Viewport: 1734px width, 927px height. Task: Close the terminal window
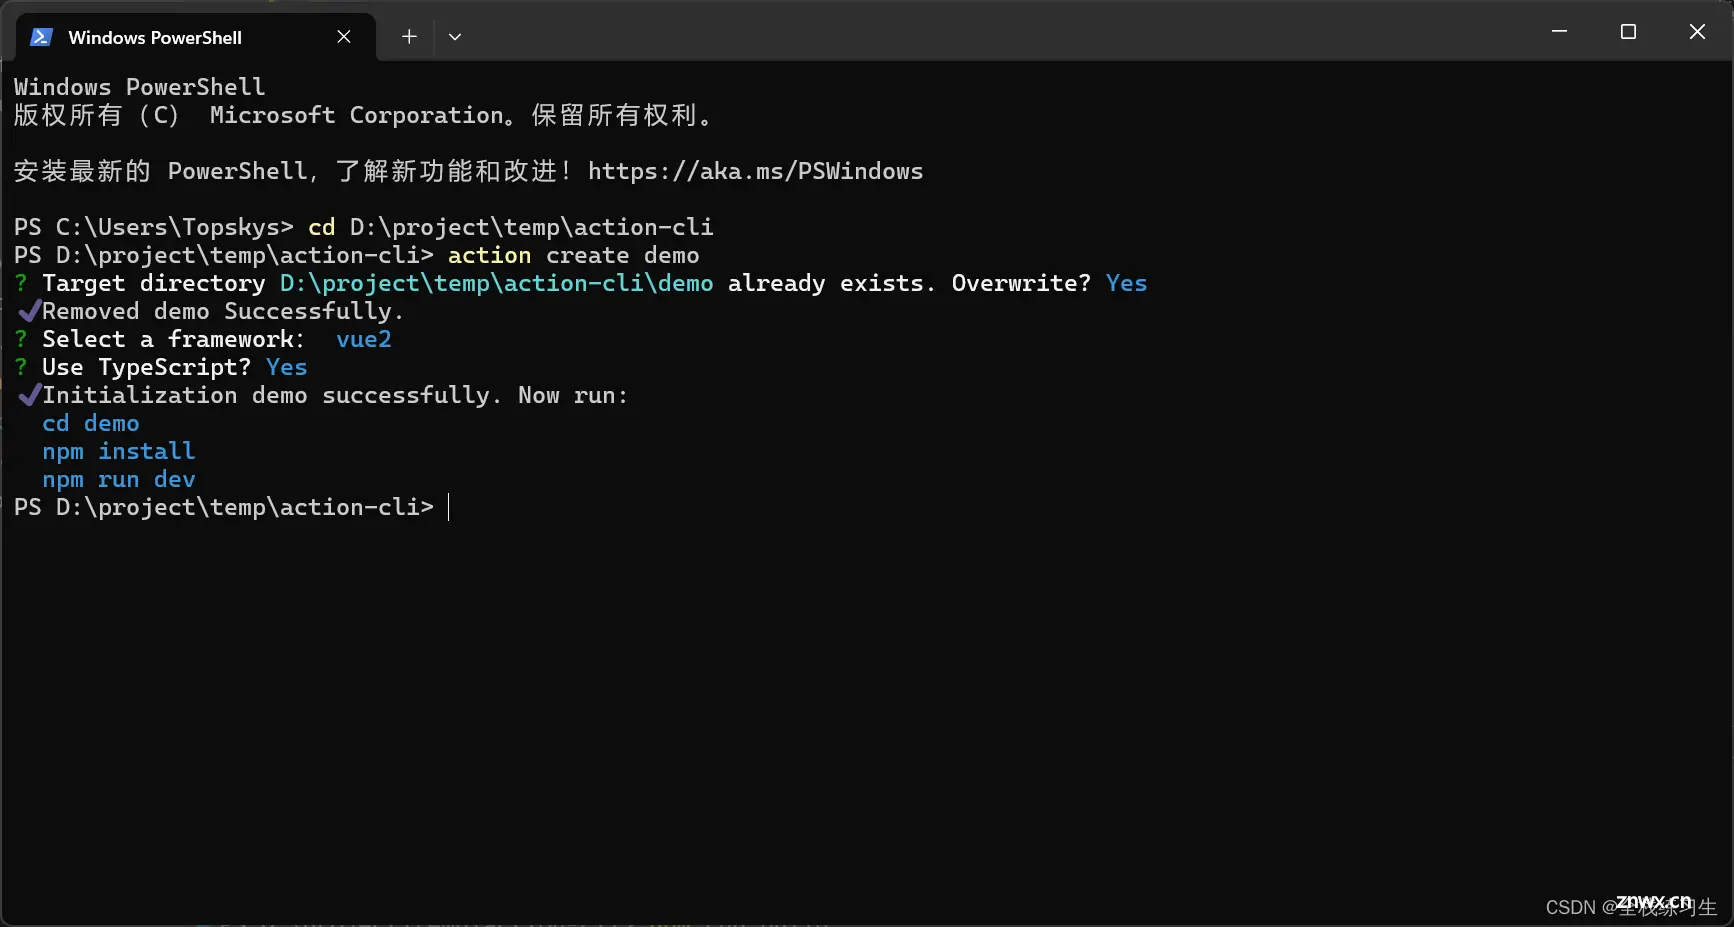1697,32
